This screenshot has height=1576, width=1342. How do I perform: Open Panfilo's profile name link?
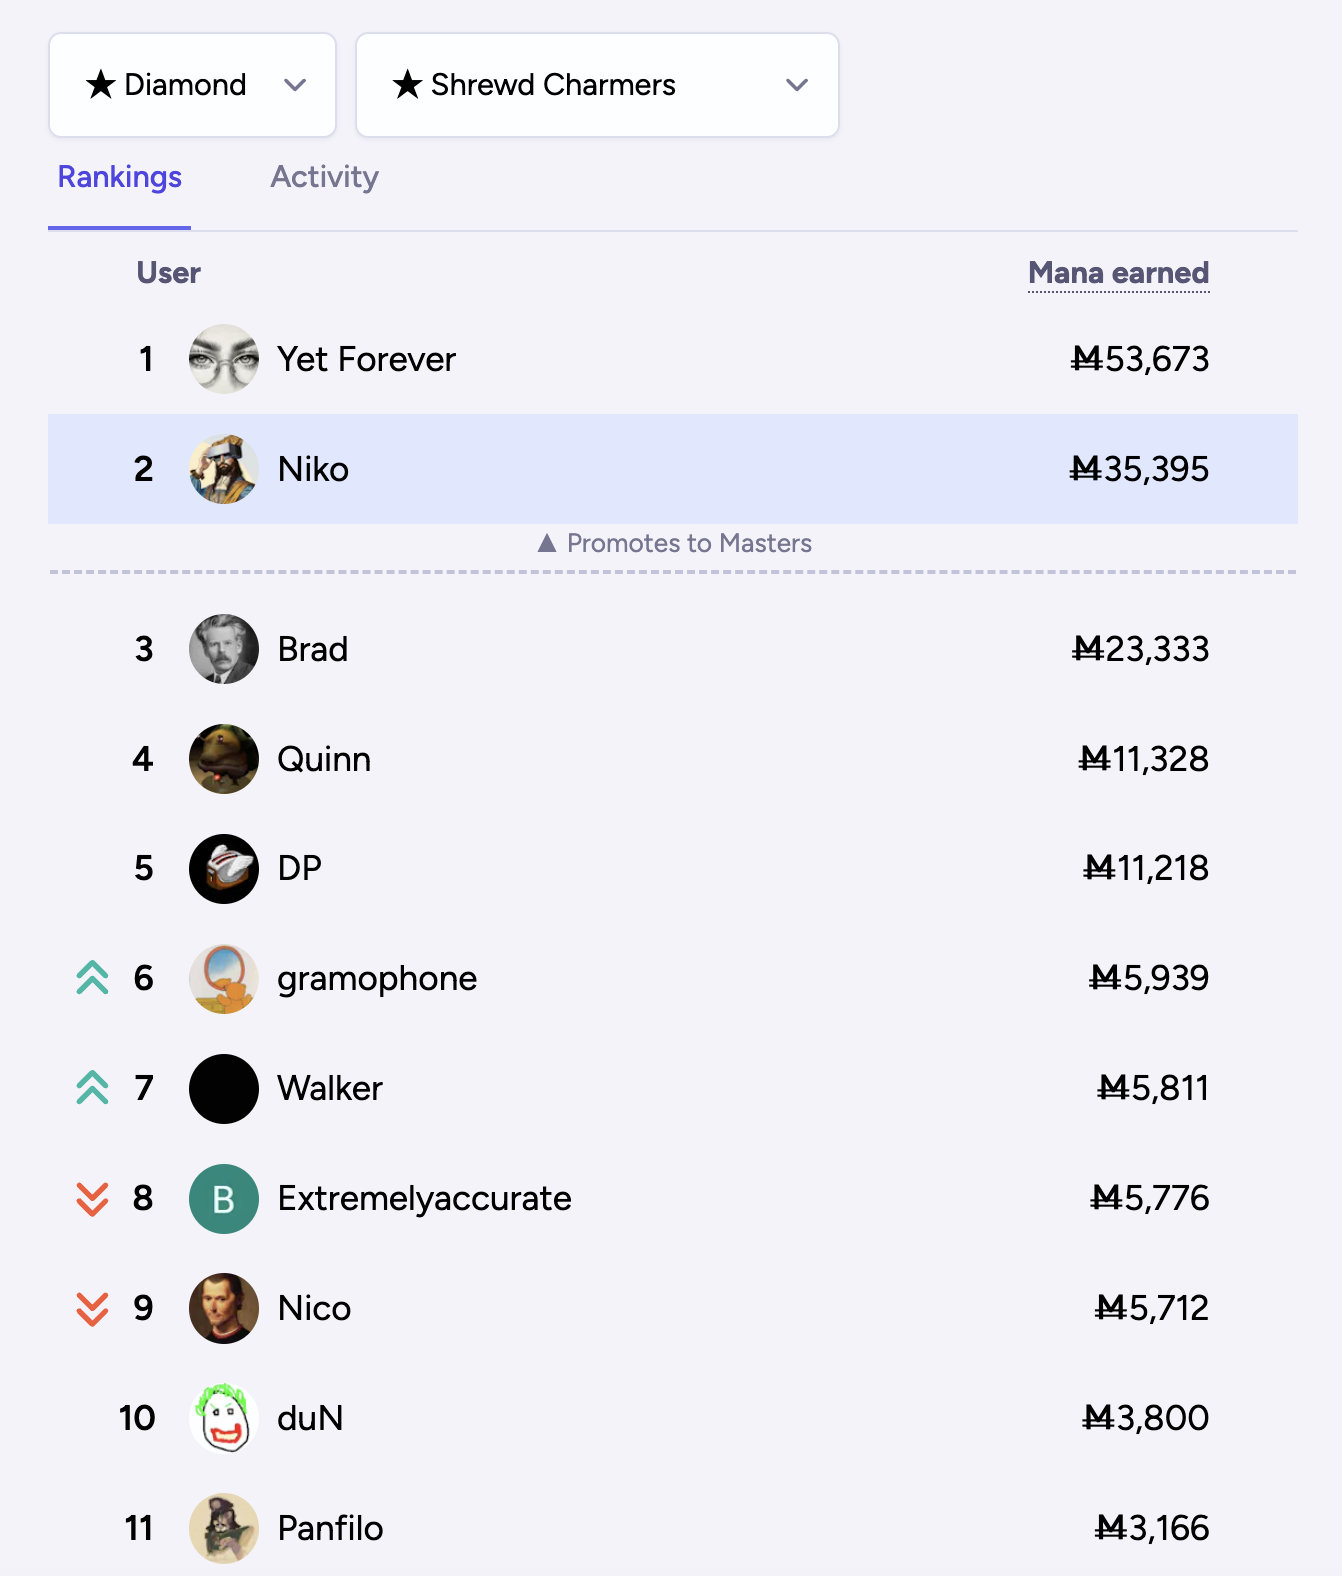tap(330, 1528)
